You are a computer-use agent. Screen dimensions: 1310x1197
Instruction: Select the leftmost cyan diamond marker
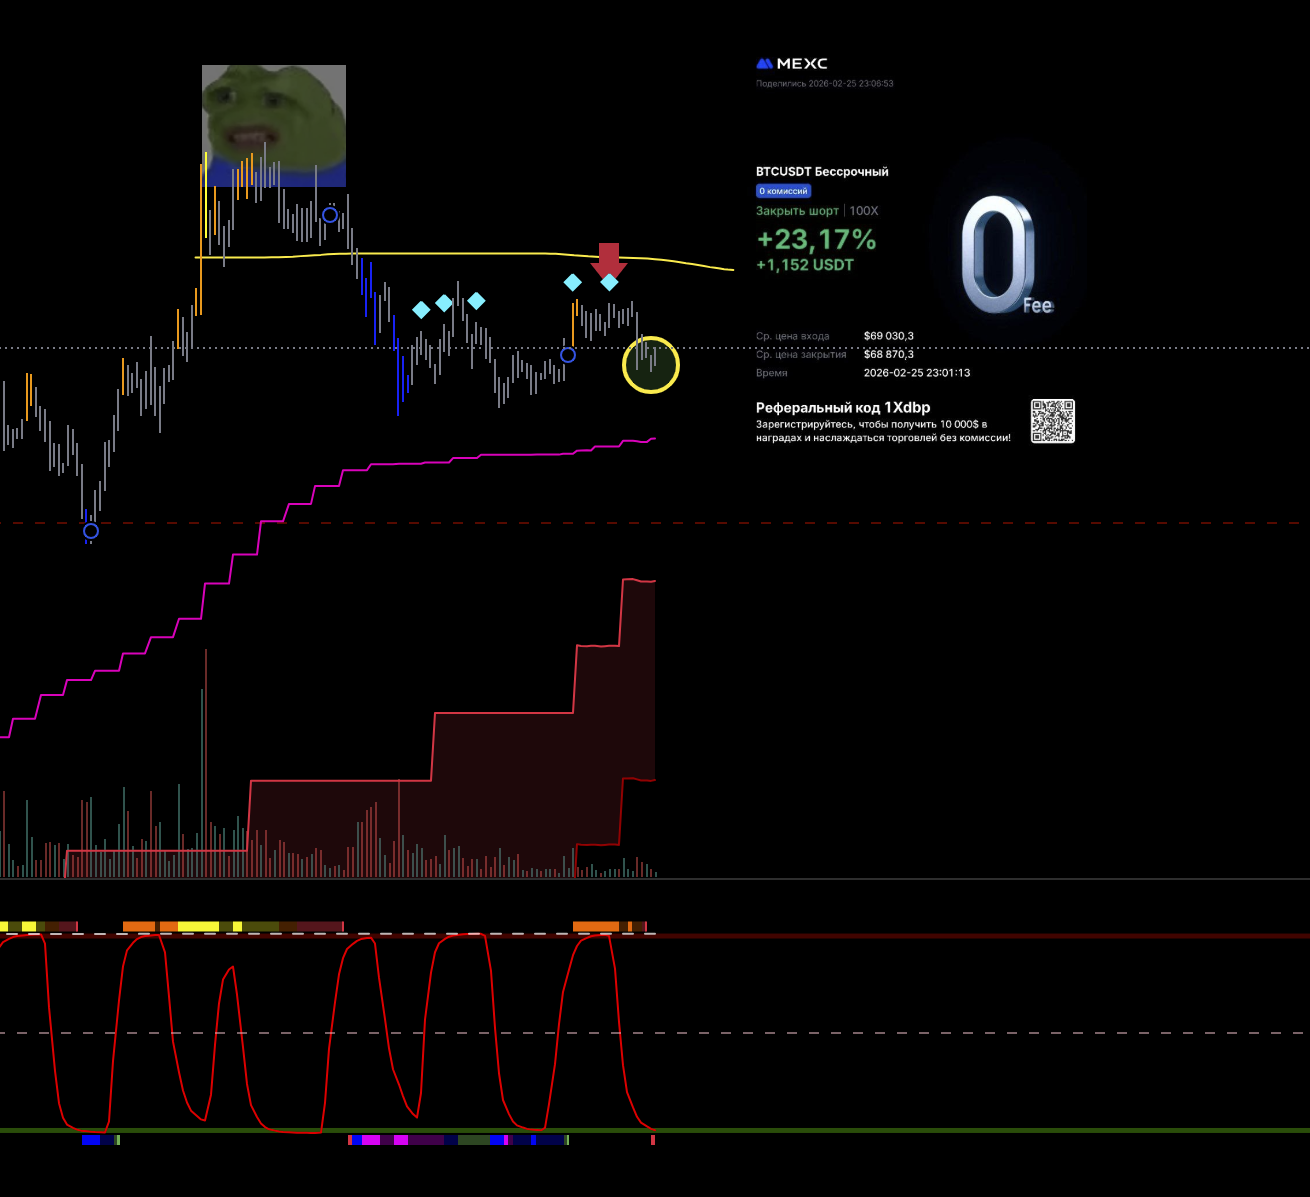(x=421, y=310)
